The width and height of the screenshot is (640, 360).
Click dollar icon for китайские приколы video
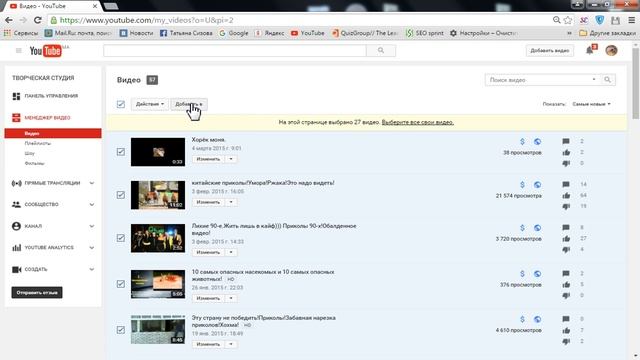pos(522,184)
